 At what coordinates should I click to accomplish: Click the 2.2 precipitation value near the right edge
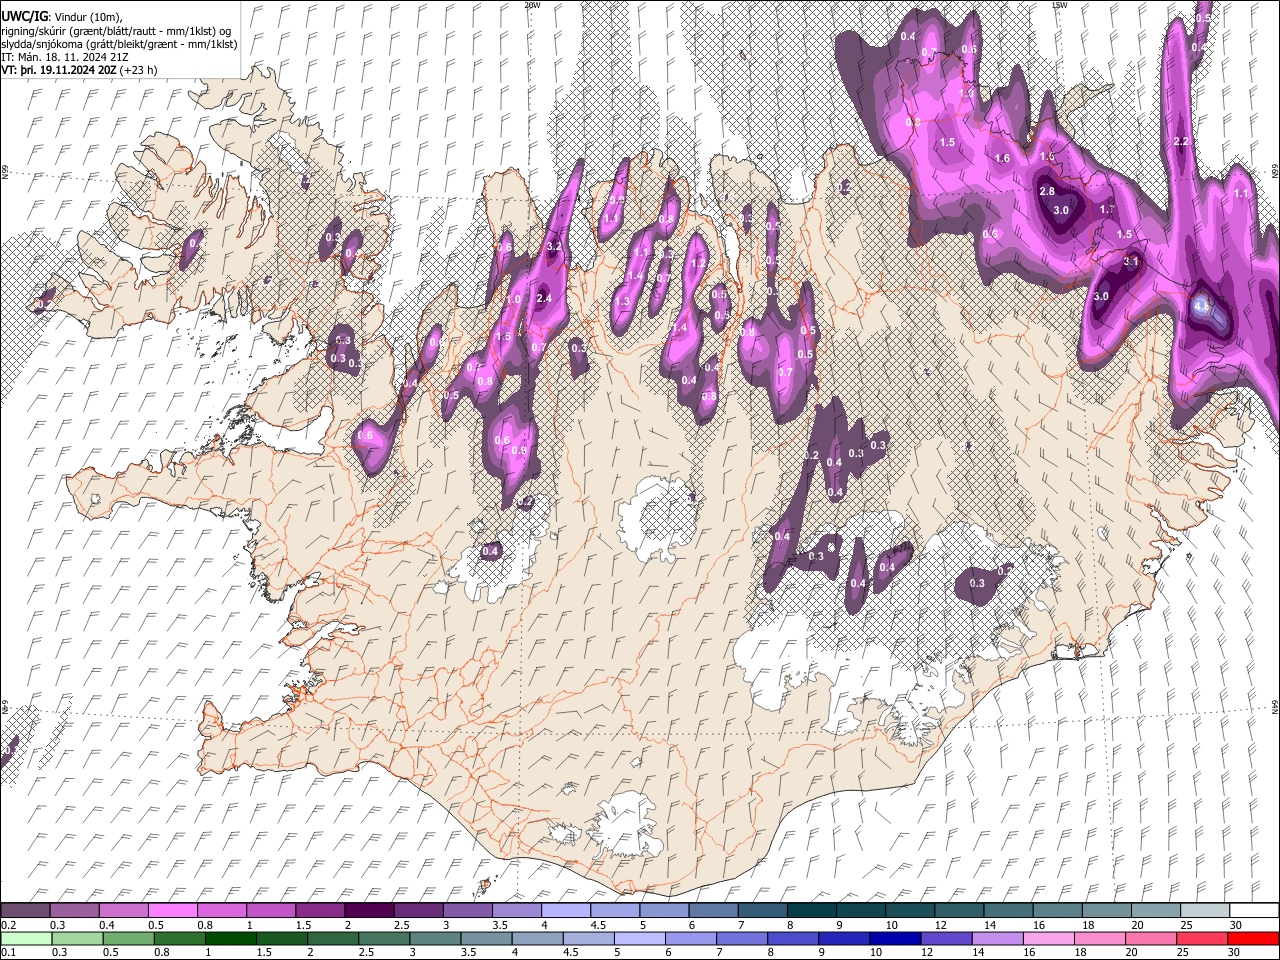1180,142
